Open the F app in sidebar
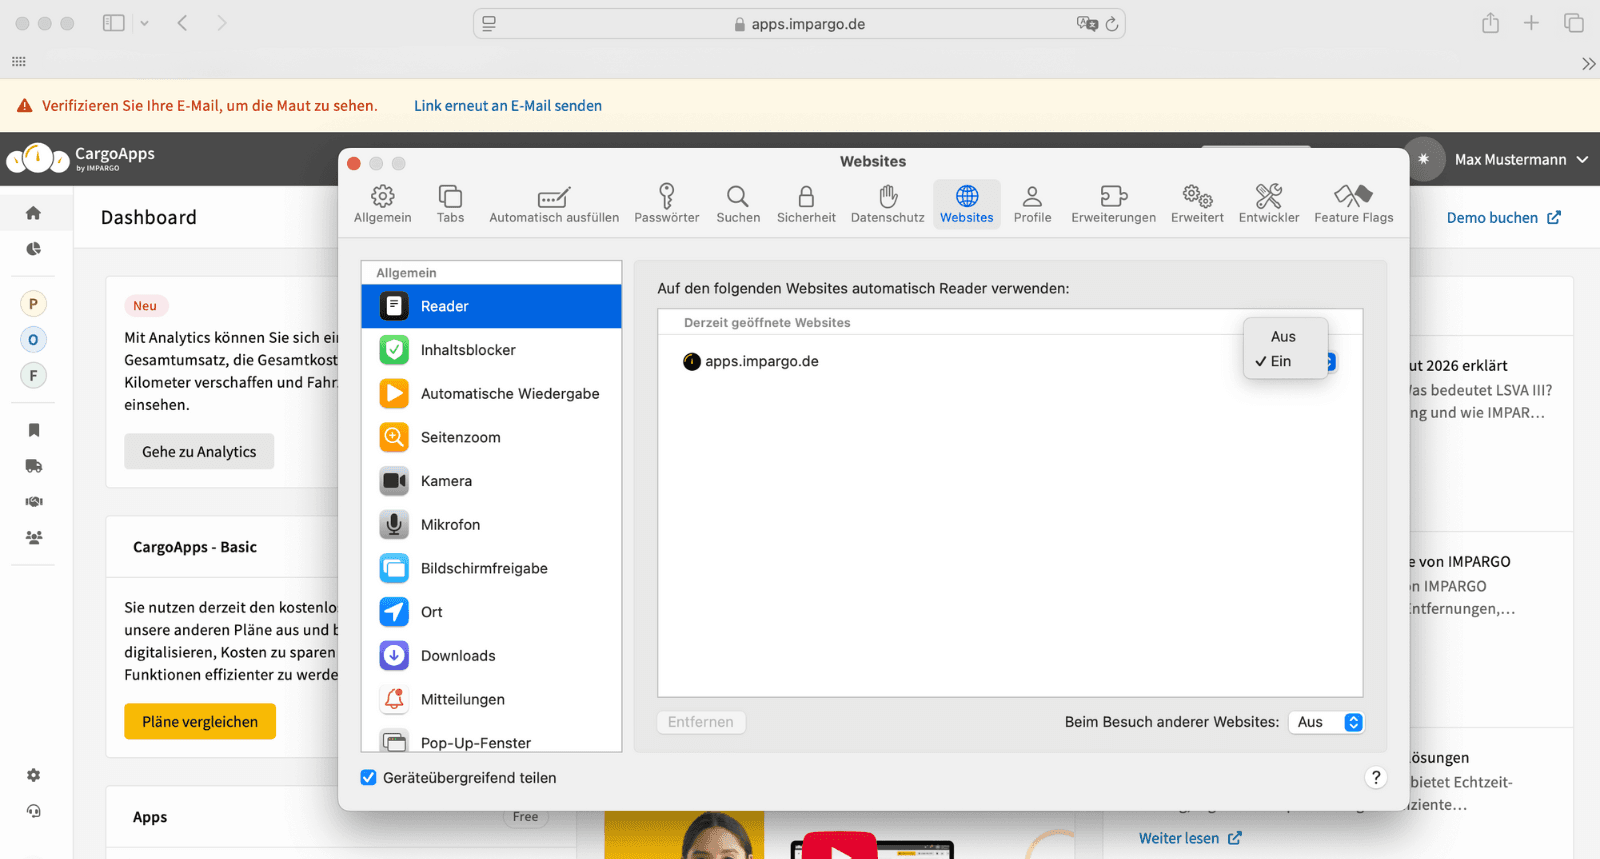Screen dimensions: 1600x859 33,376
